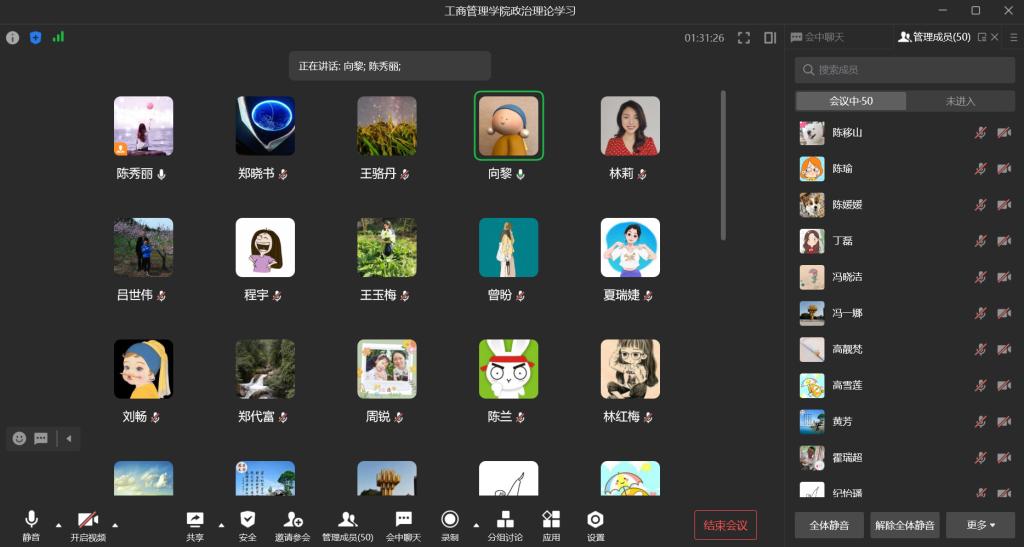
Task: Click the red 结束会议 button
Action: [x=725, y=525]
